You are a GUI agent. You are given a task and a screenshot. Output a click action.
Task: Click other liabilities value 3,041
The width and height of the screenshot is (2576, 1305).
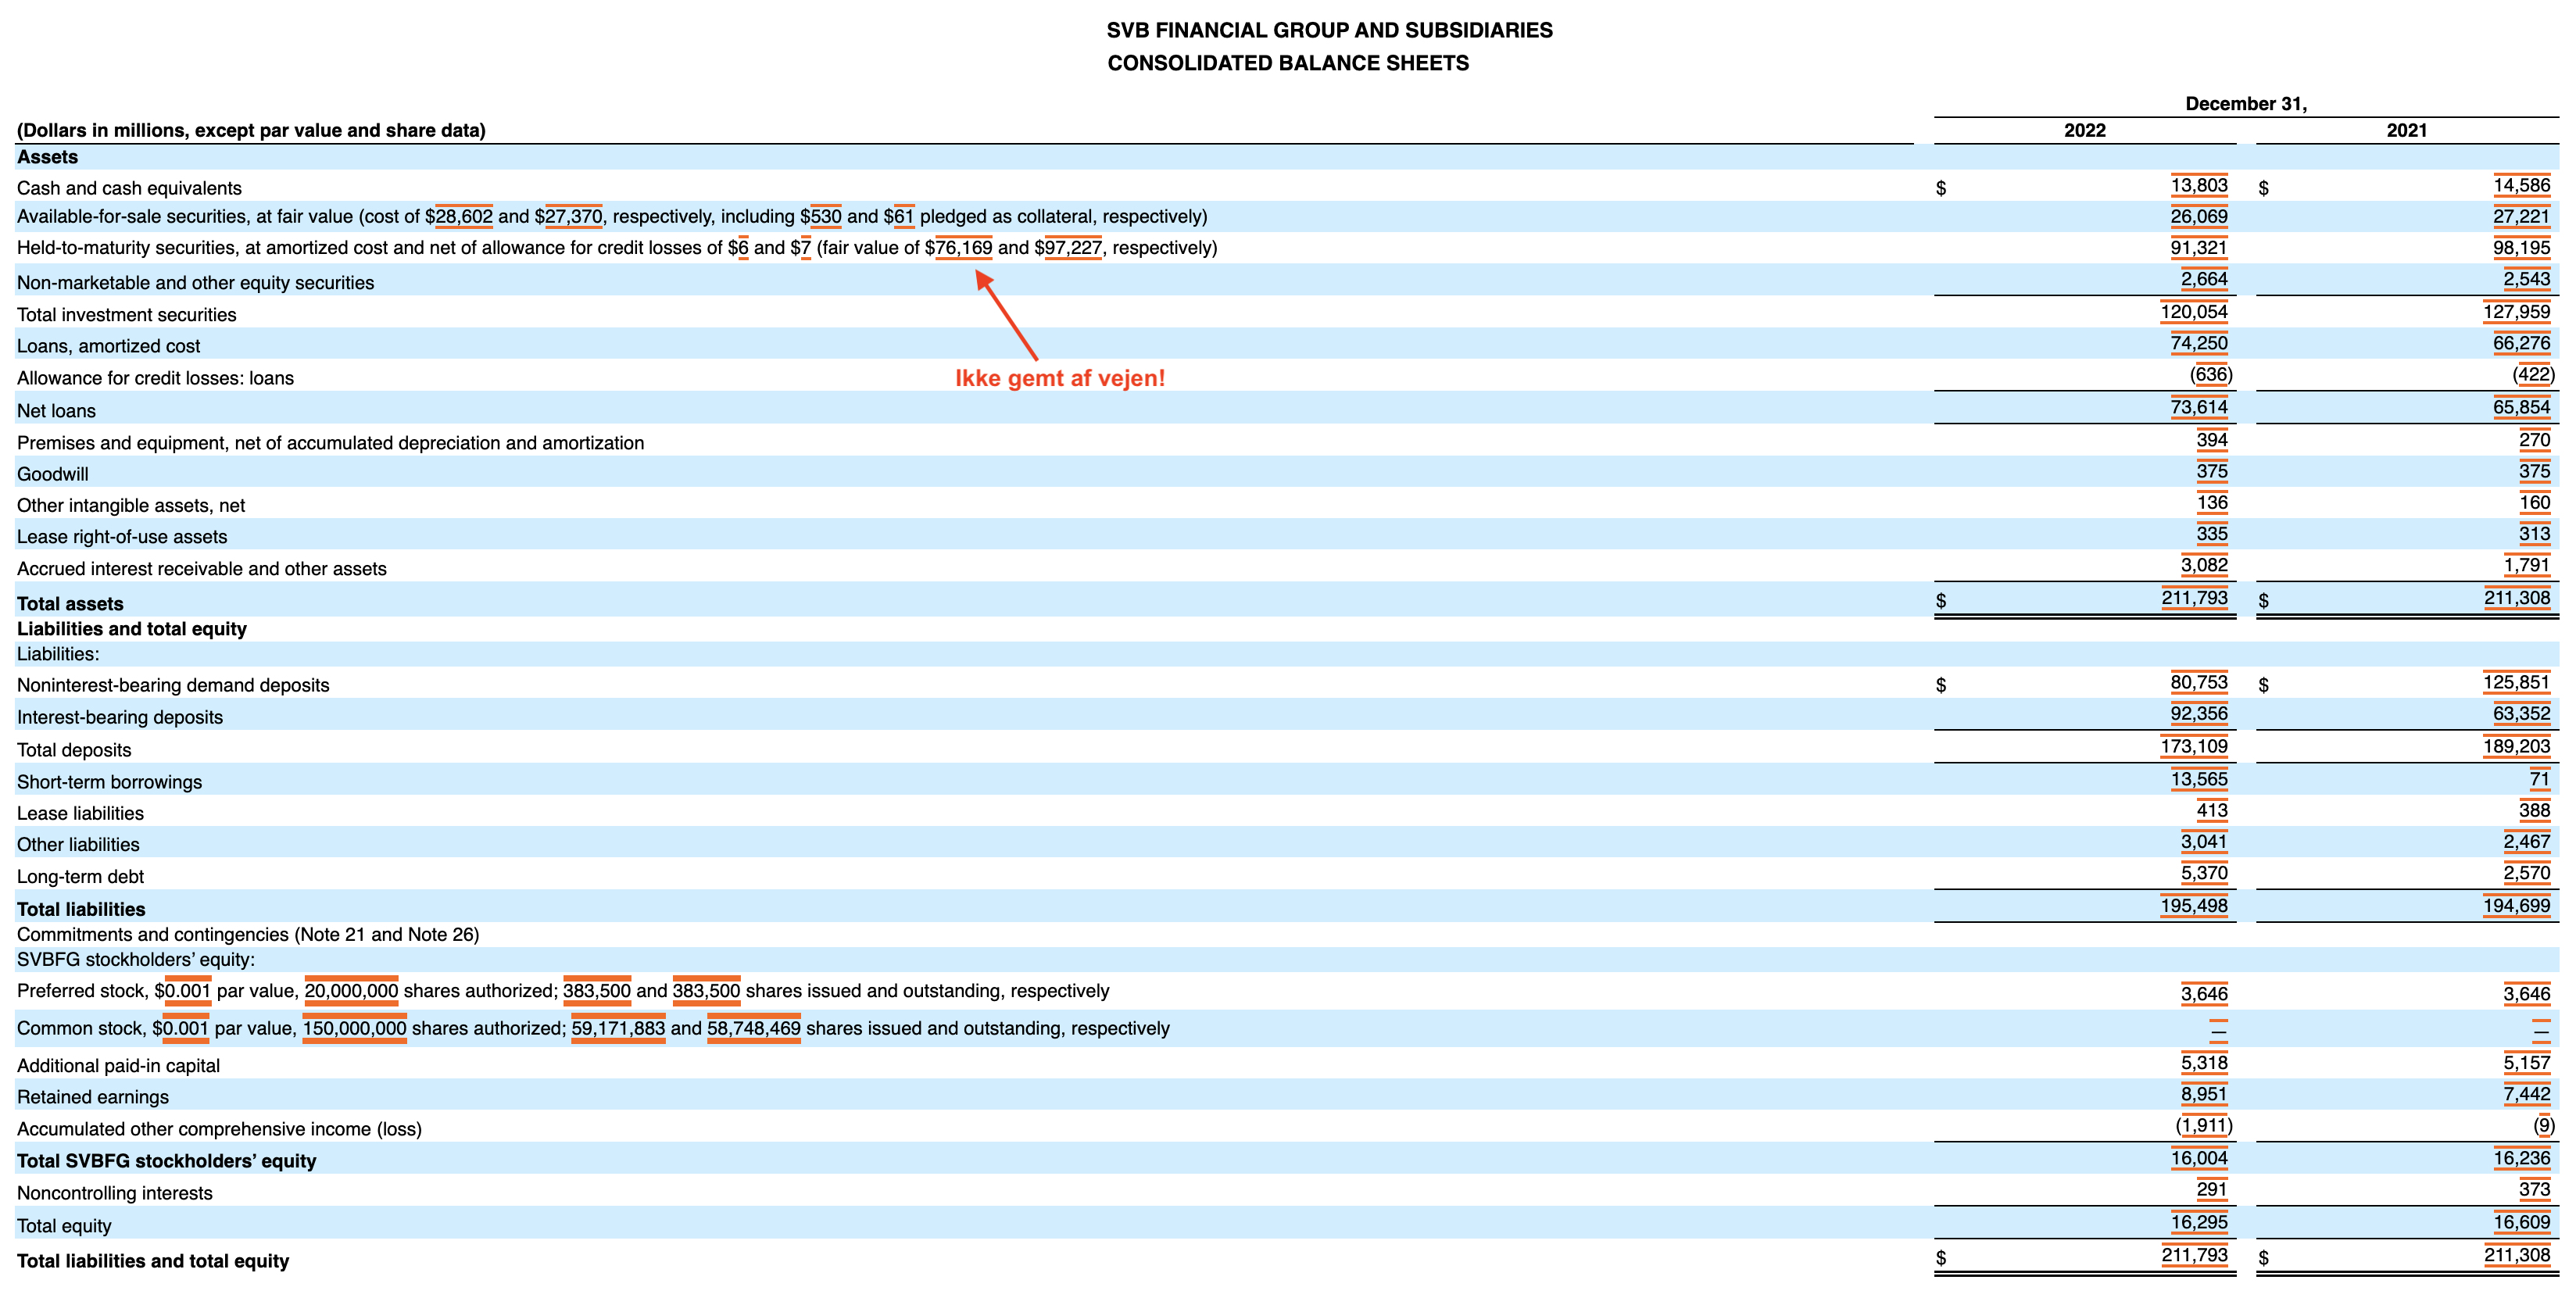[x=2204, y=842]
